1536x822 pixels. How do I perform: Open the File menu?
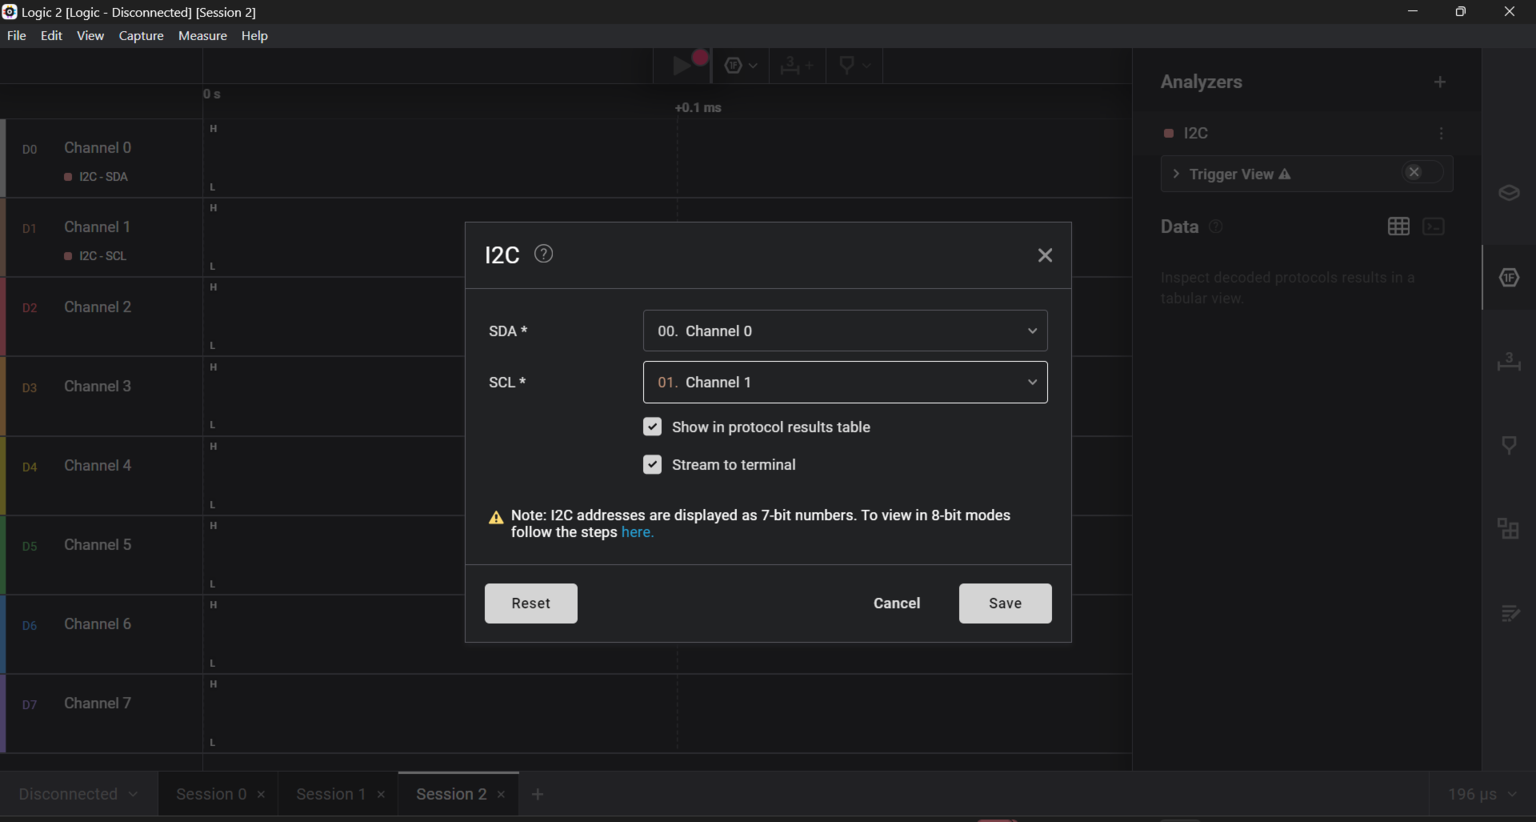click(x=16, y=36)
